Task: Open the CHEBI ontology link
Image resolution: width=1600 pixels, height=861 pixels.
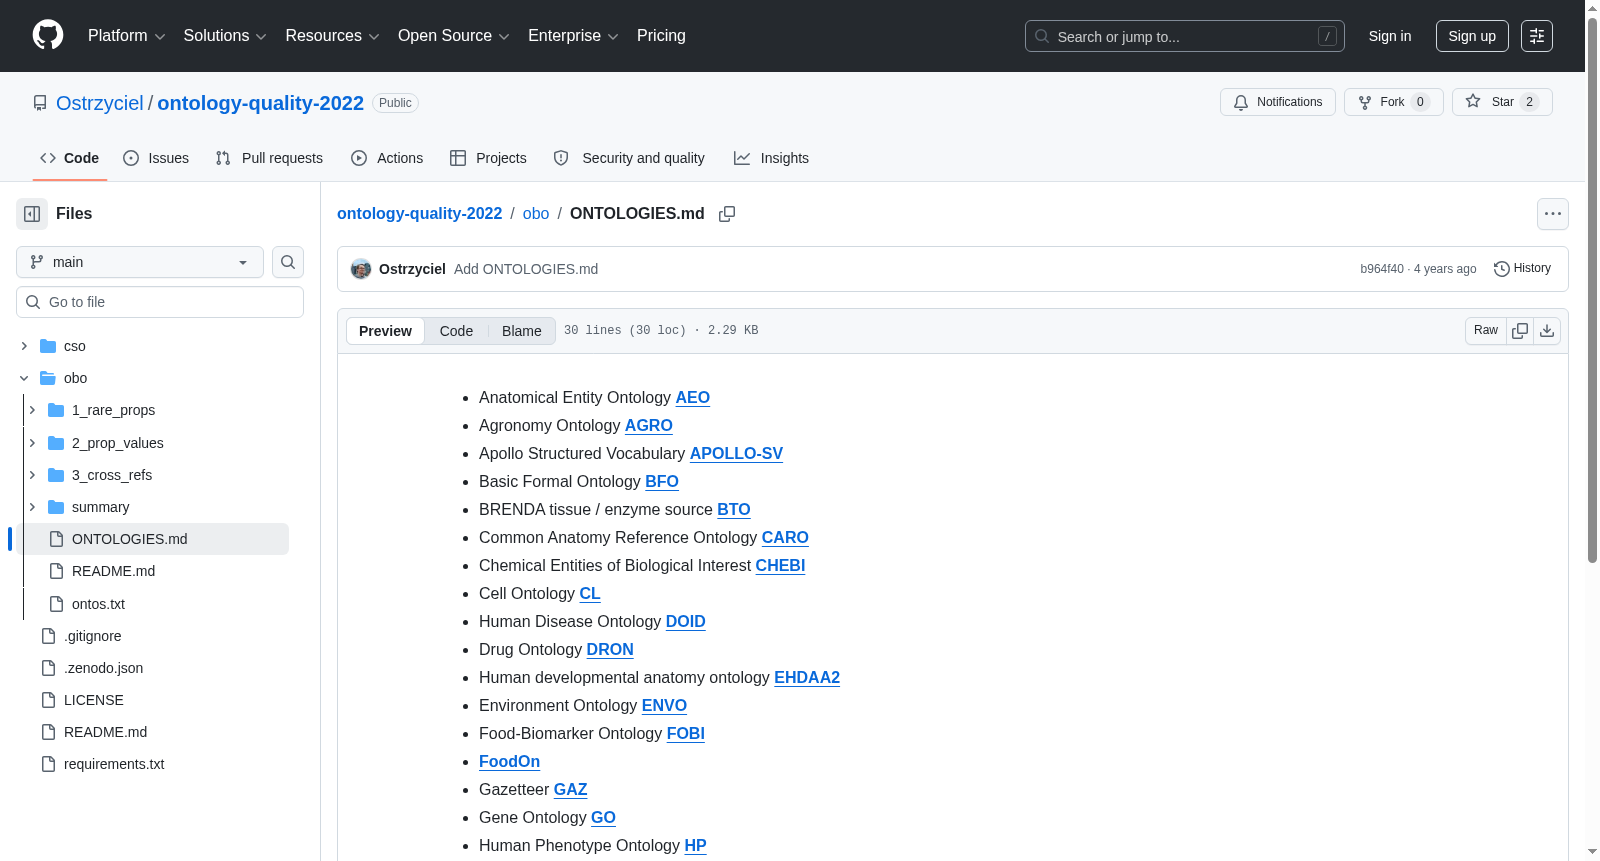Action: point(780,566)
